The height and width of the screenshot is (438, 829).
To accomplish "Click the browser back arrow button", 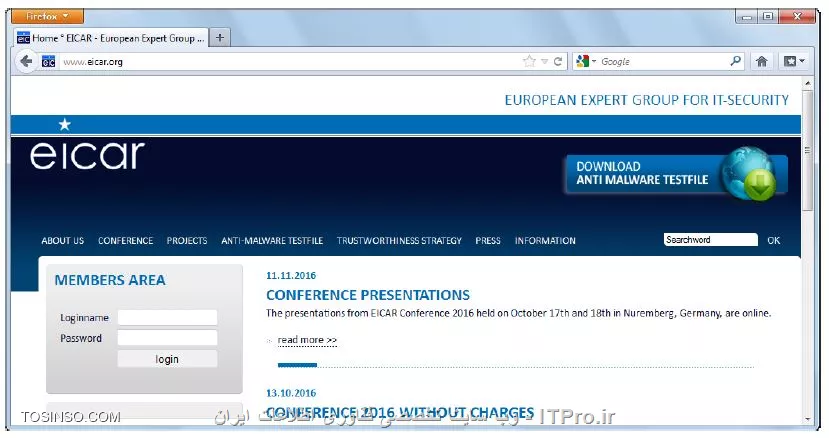I will pos(25,61).
